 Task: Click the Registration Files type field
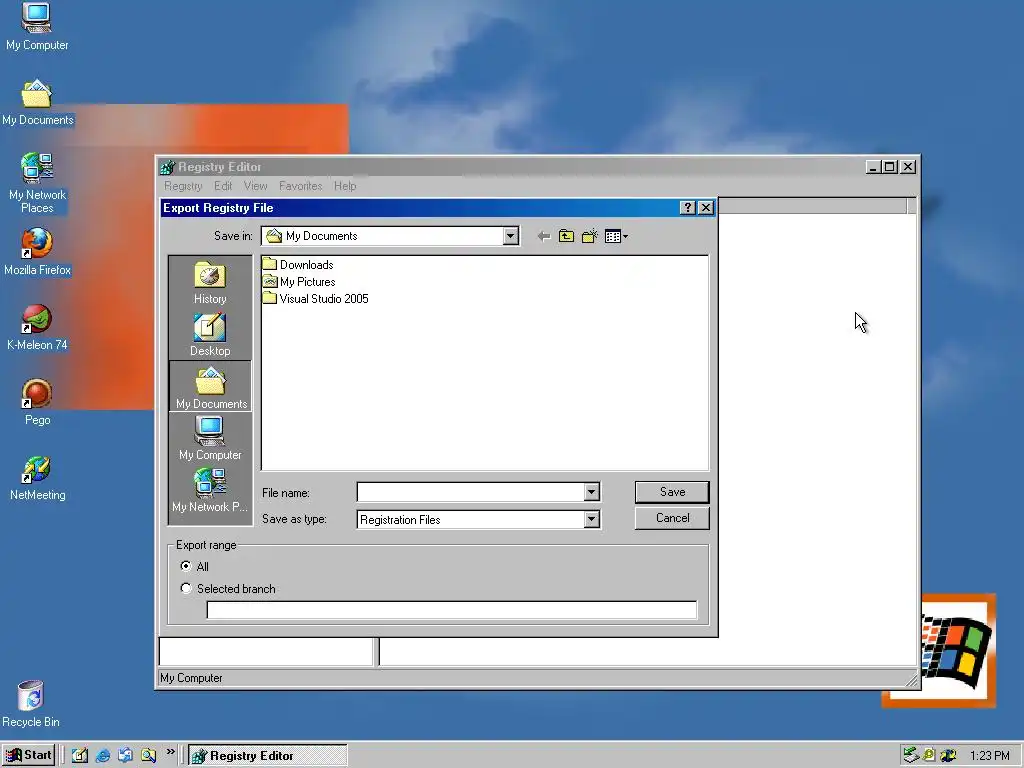point(470,519)
